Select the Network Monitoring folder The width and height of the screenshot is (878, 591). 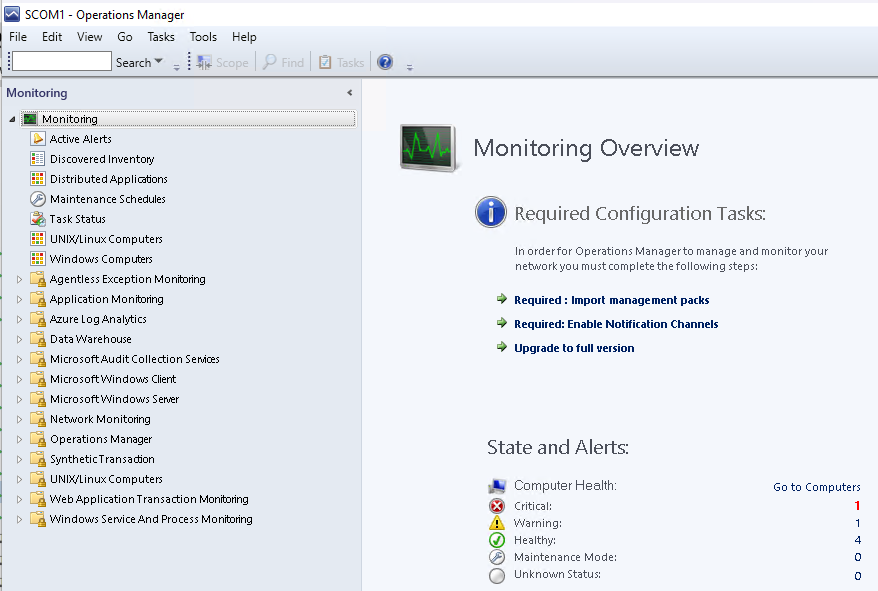pos(100,419)
